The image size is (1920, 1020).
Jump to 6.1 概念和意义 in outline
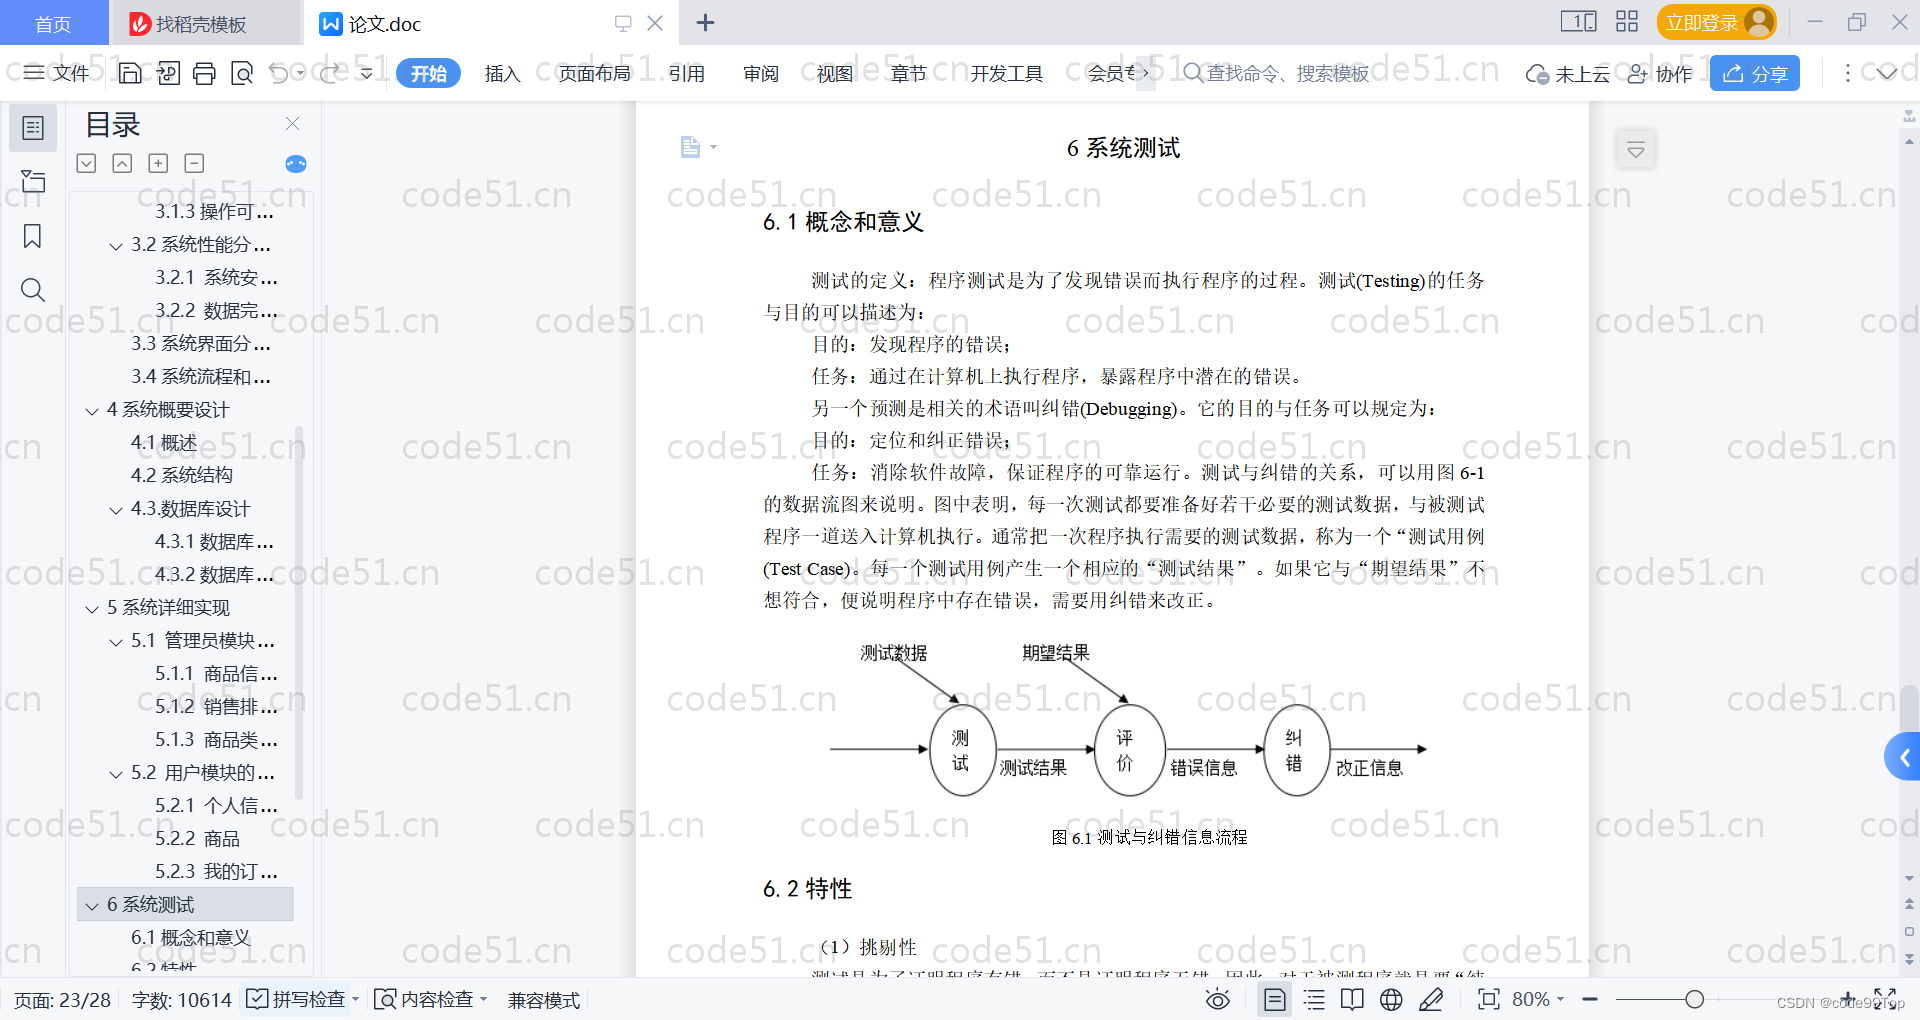point(190,937)
